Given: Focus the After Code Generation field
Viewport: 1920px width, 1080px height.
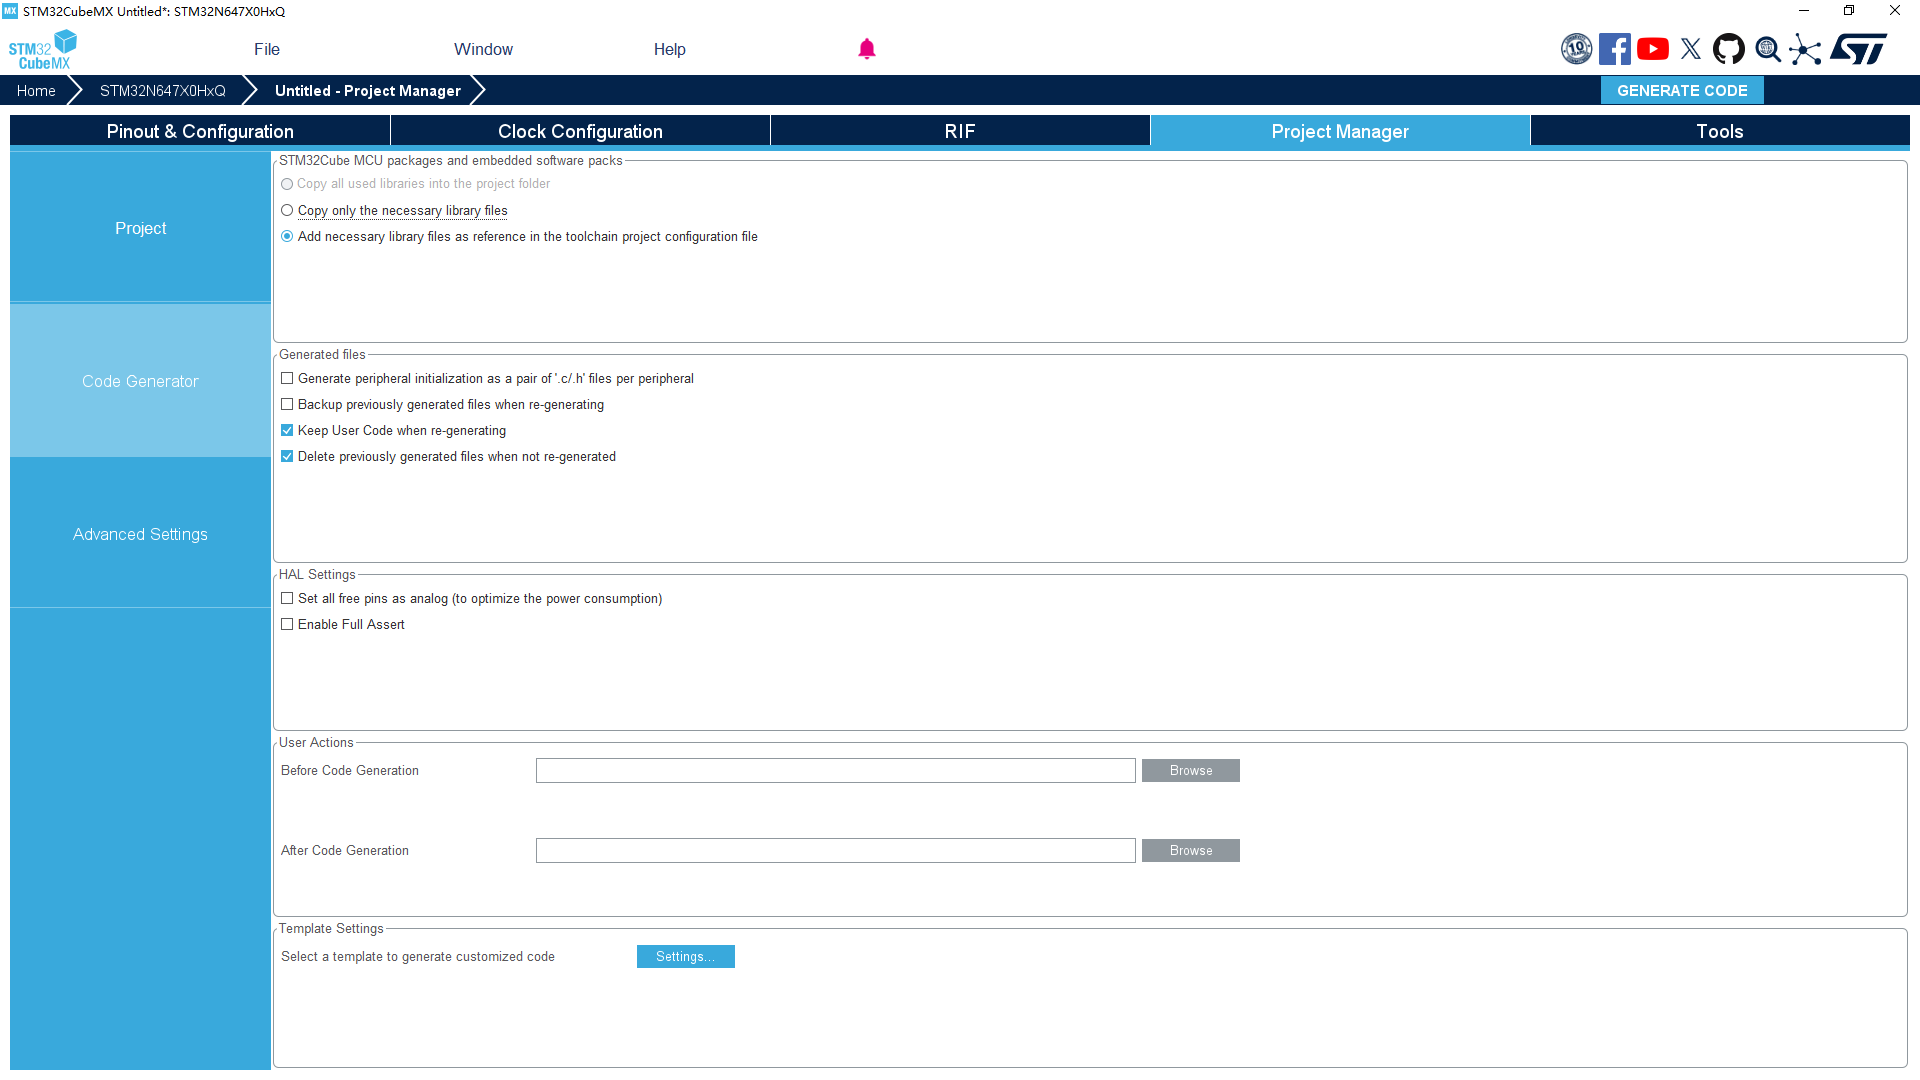Looking at the screenshot, I should (x=835, y=850).
